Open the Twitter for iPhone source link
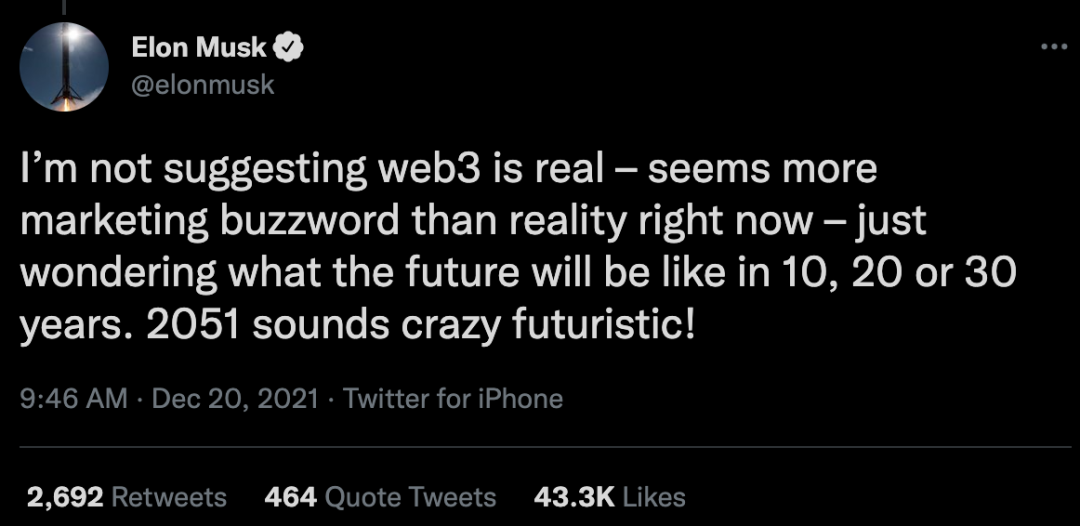The width and height of the screenshot is (1080, 526). [453, 399]
